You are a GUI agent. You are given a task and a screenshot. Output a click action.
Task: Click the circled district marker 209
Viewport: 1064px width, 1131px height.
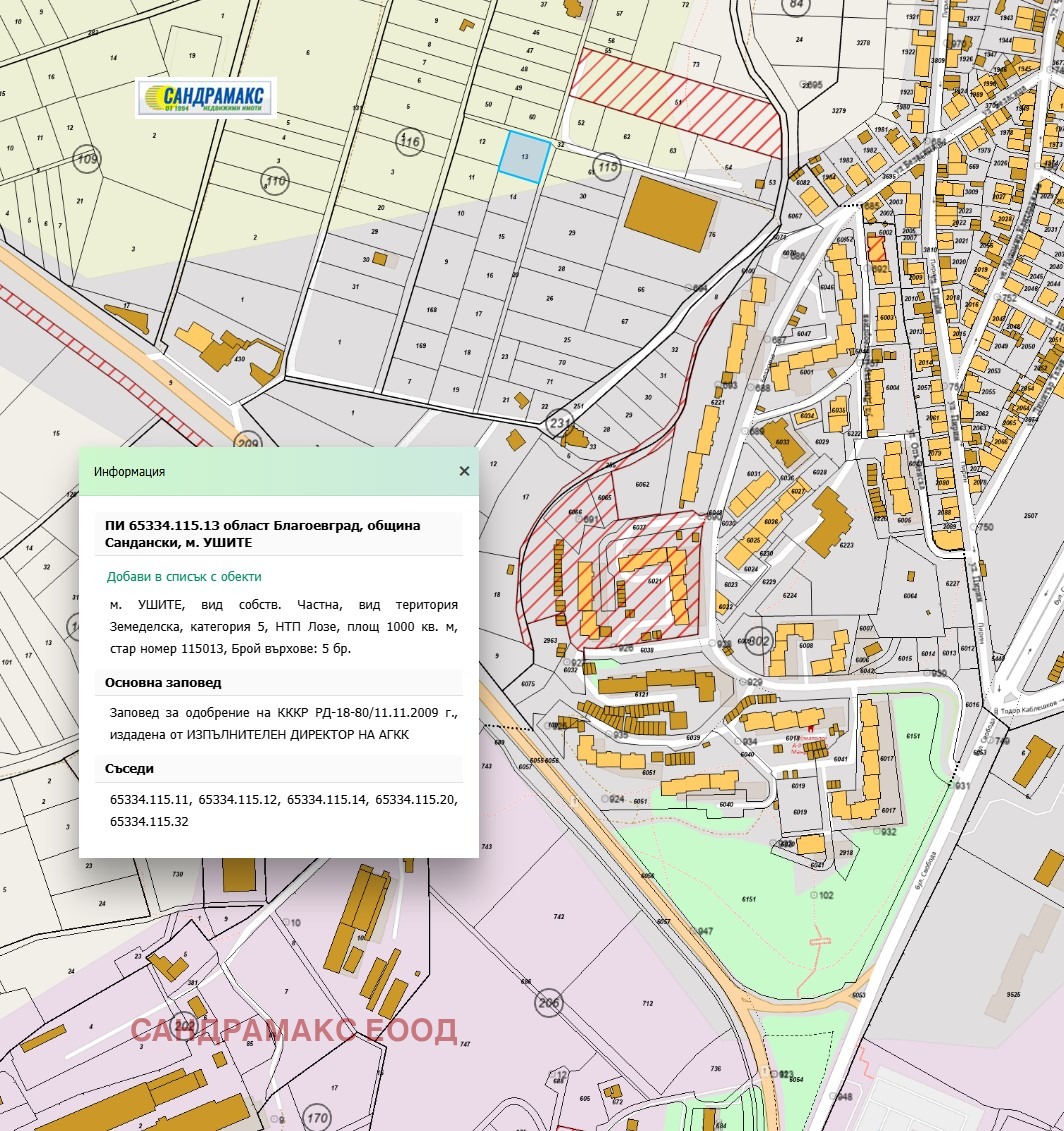point(248,441)
